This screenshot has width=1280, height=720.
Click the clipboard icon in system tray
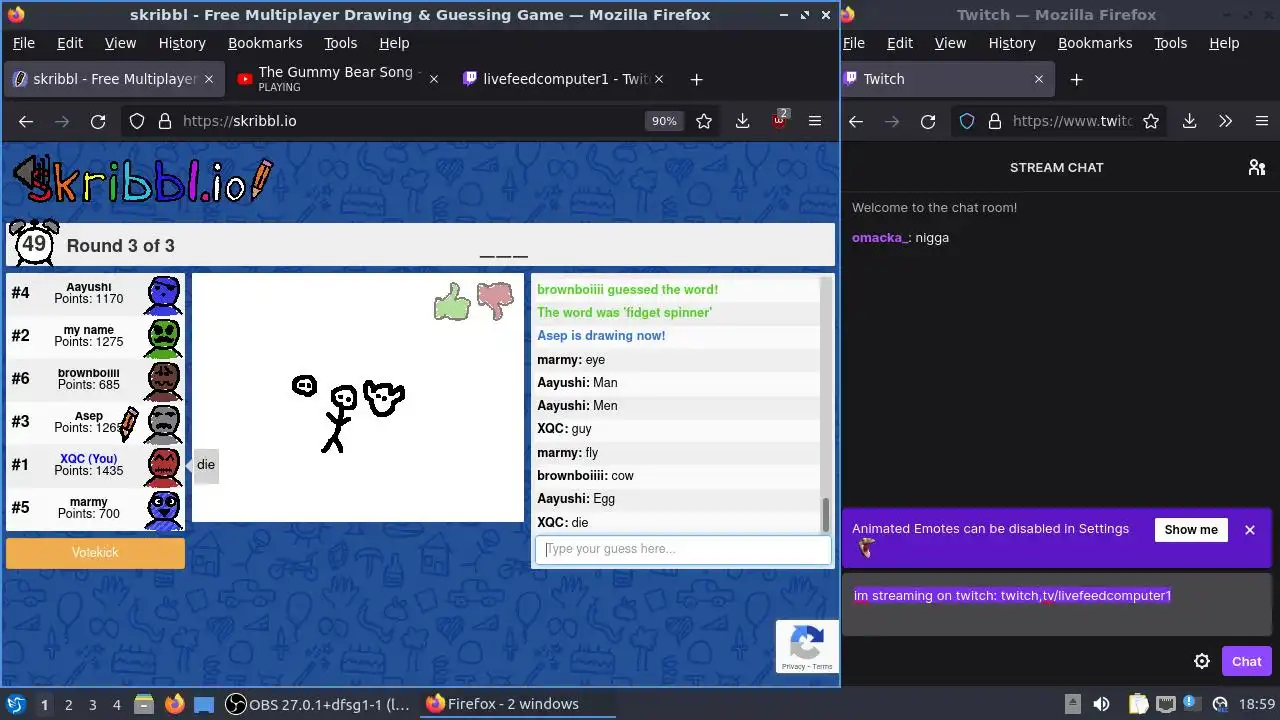(1138, 704)
